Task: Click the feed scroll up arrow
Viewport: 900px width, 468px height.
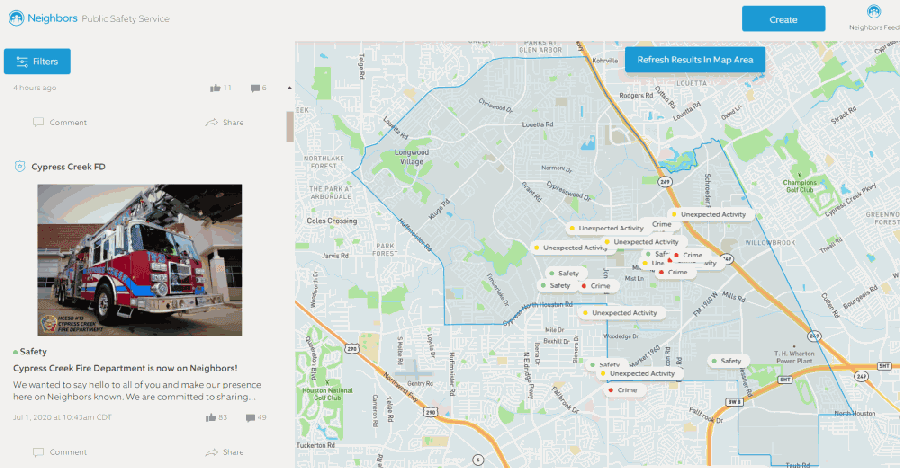Action: [x=290, y=88]
